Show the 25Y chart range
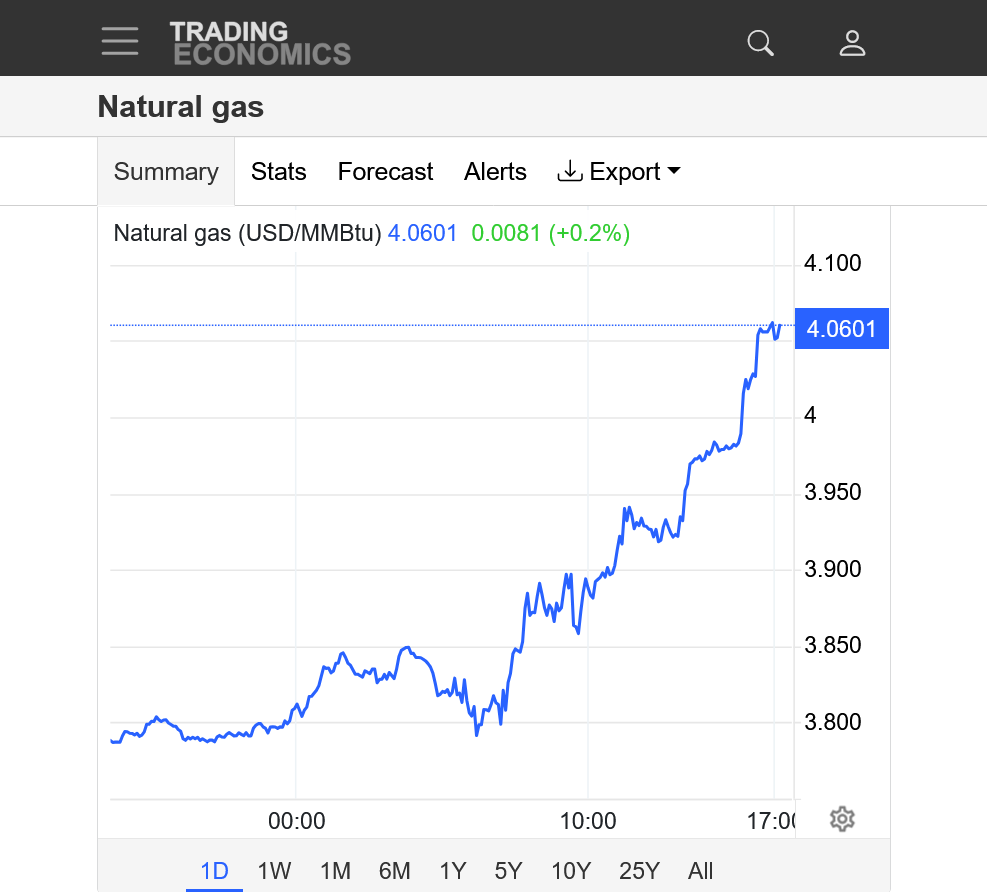The height and width of the screenshot is (892, 987). pyautogui.click(x=639, y=871)
